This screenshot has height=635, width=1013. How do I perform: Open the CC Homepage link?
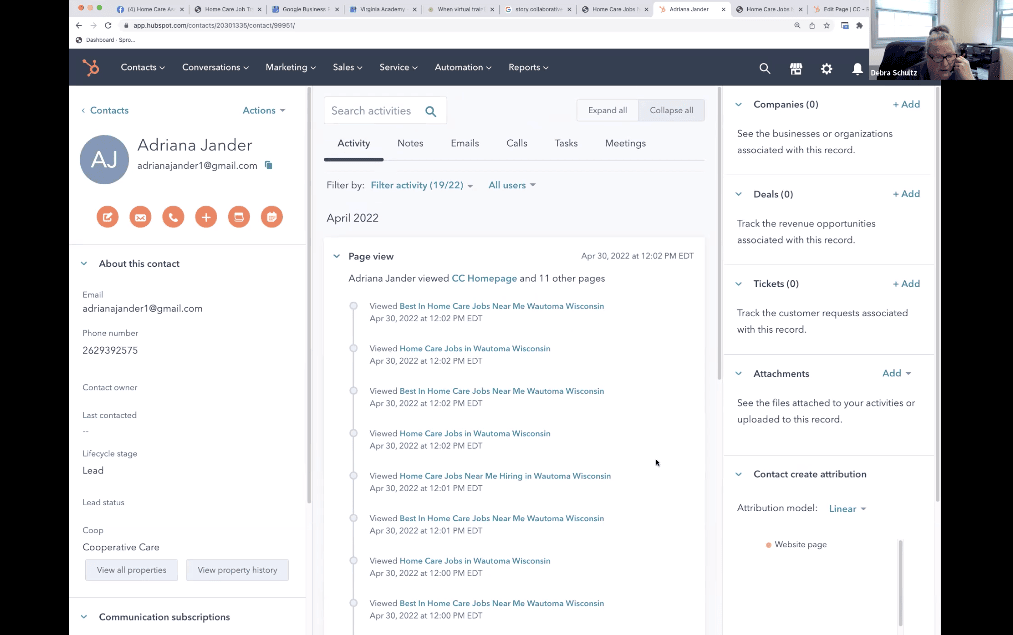(x=484, y=278)
